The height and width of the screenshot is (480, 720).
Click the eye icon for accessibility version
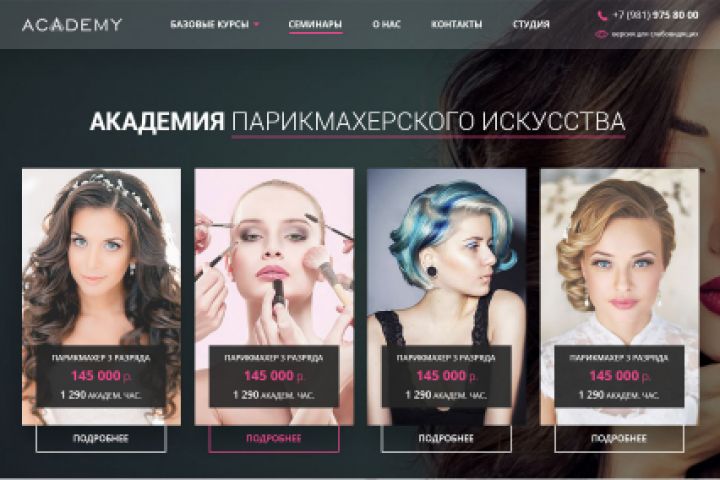(601, 34)
